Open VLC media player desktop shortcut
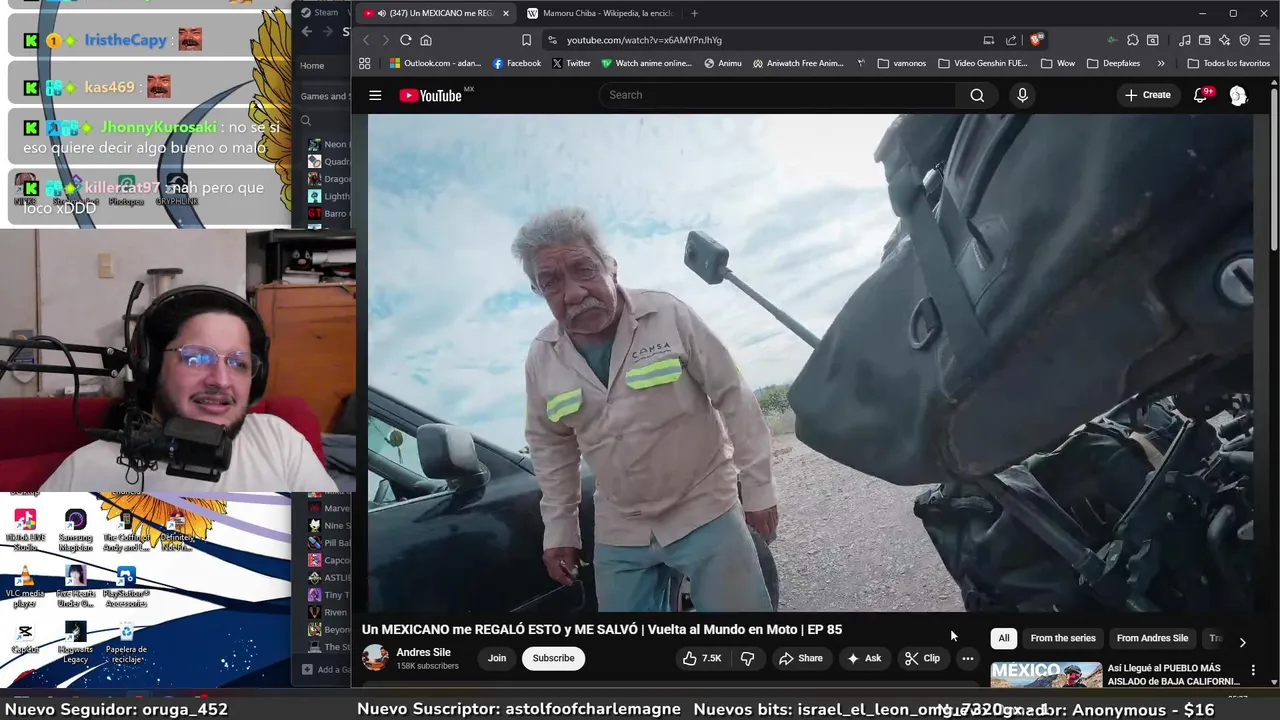 click(x=25, y=586)
